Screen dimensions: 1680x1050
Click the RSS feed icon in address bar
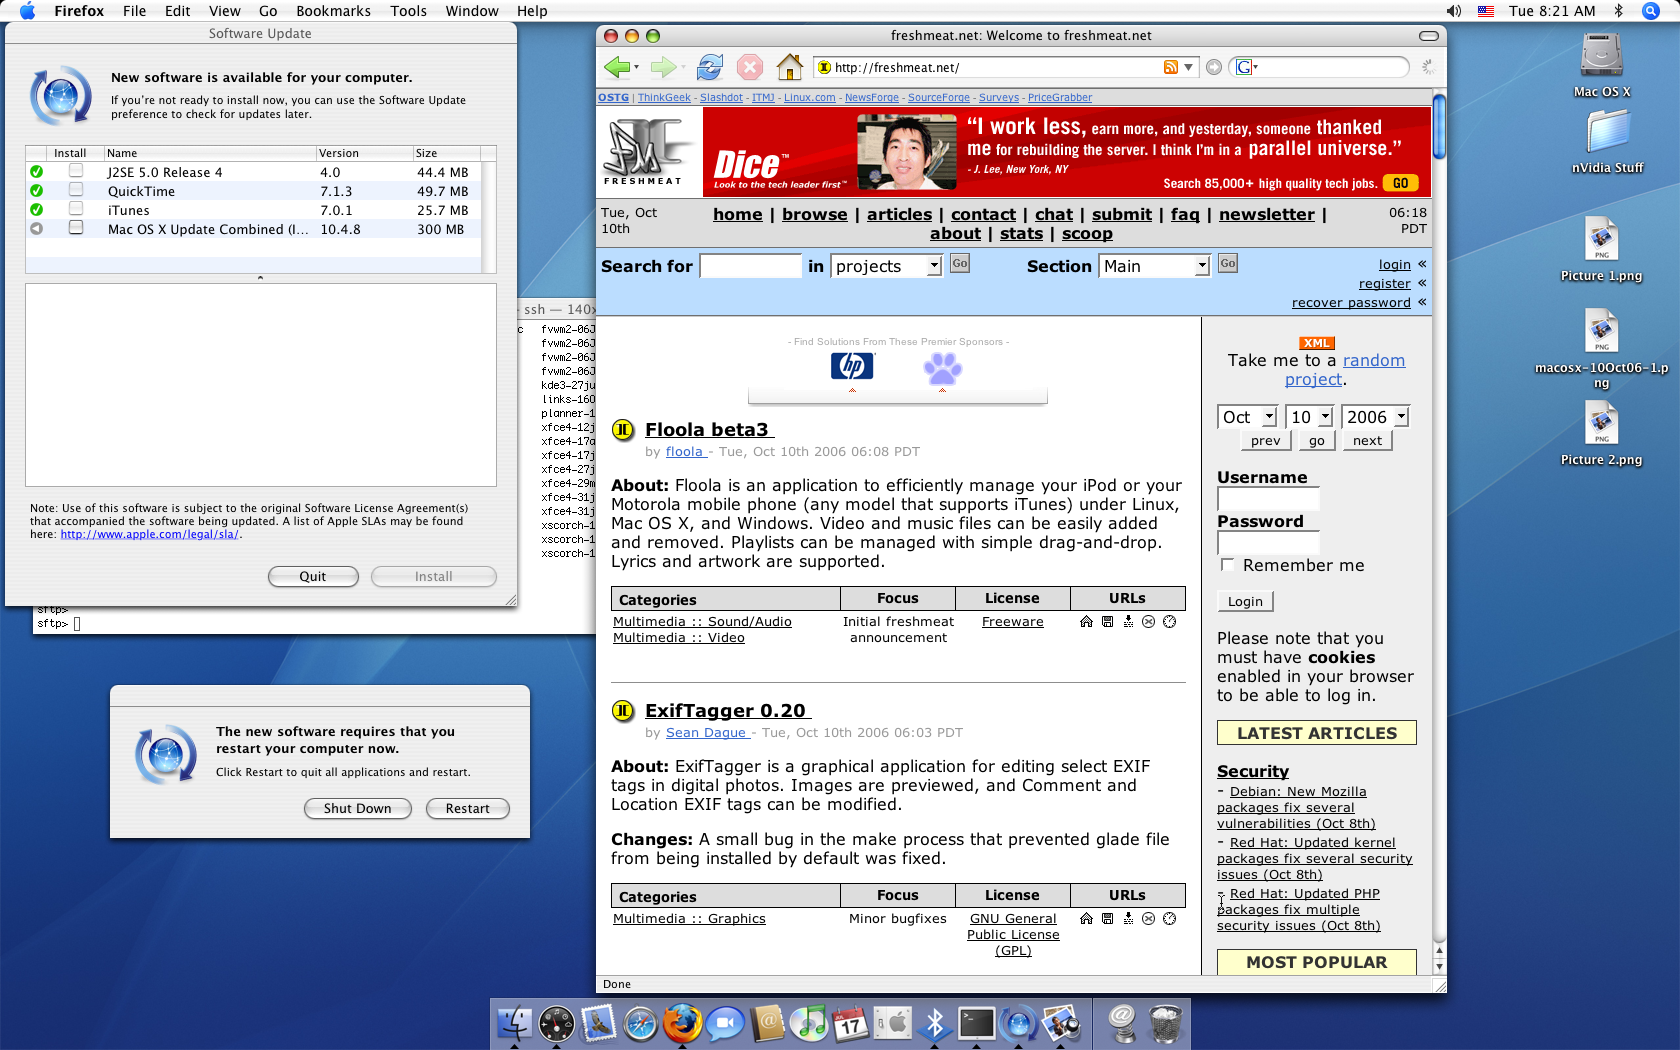1170,67
